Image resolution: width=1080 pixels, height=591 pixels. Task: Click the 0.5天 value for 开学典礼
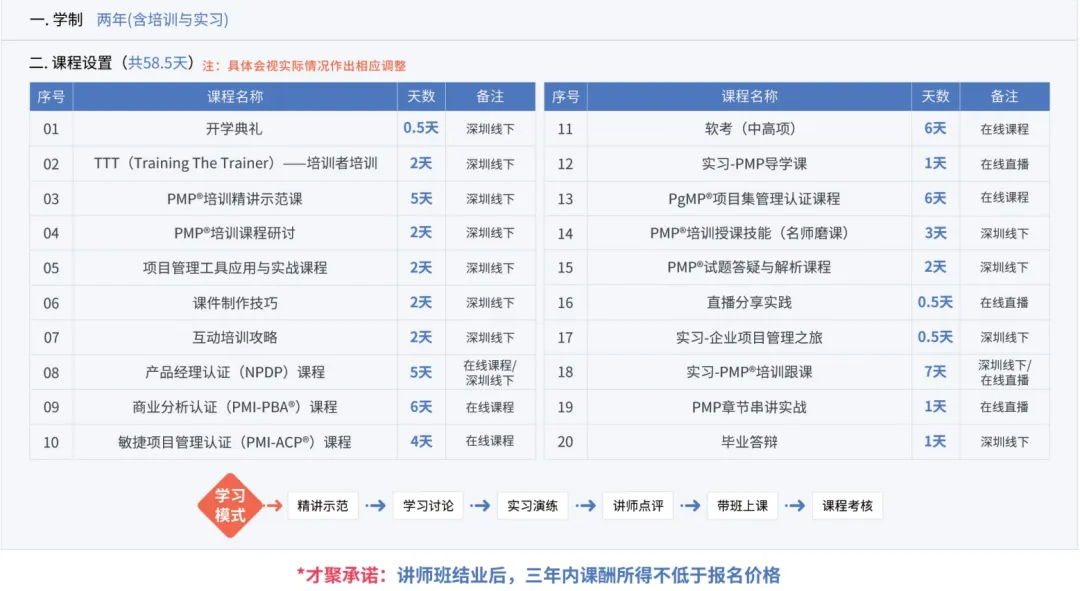point(421,128)
